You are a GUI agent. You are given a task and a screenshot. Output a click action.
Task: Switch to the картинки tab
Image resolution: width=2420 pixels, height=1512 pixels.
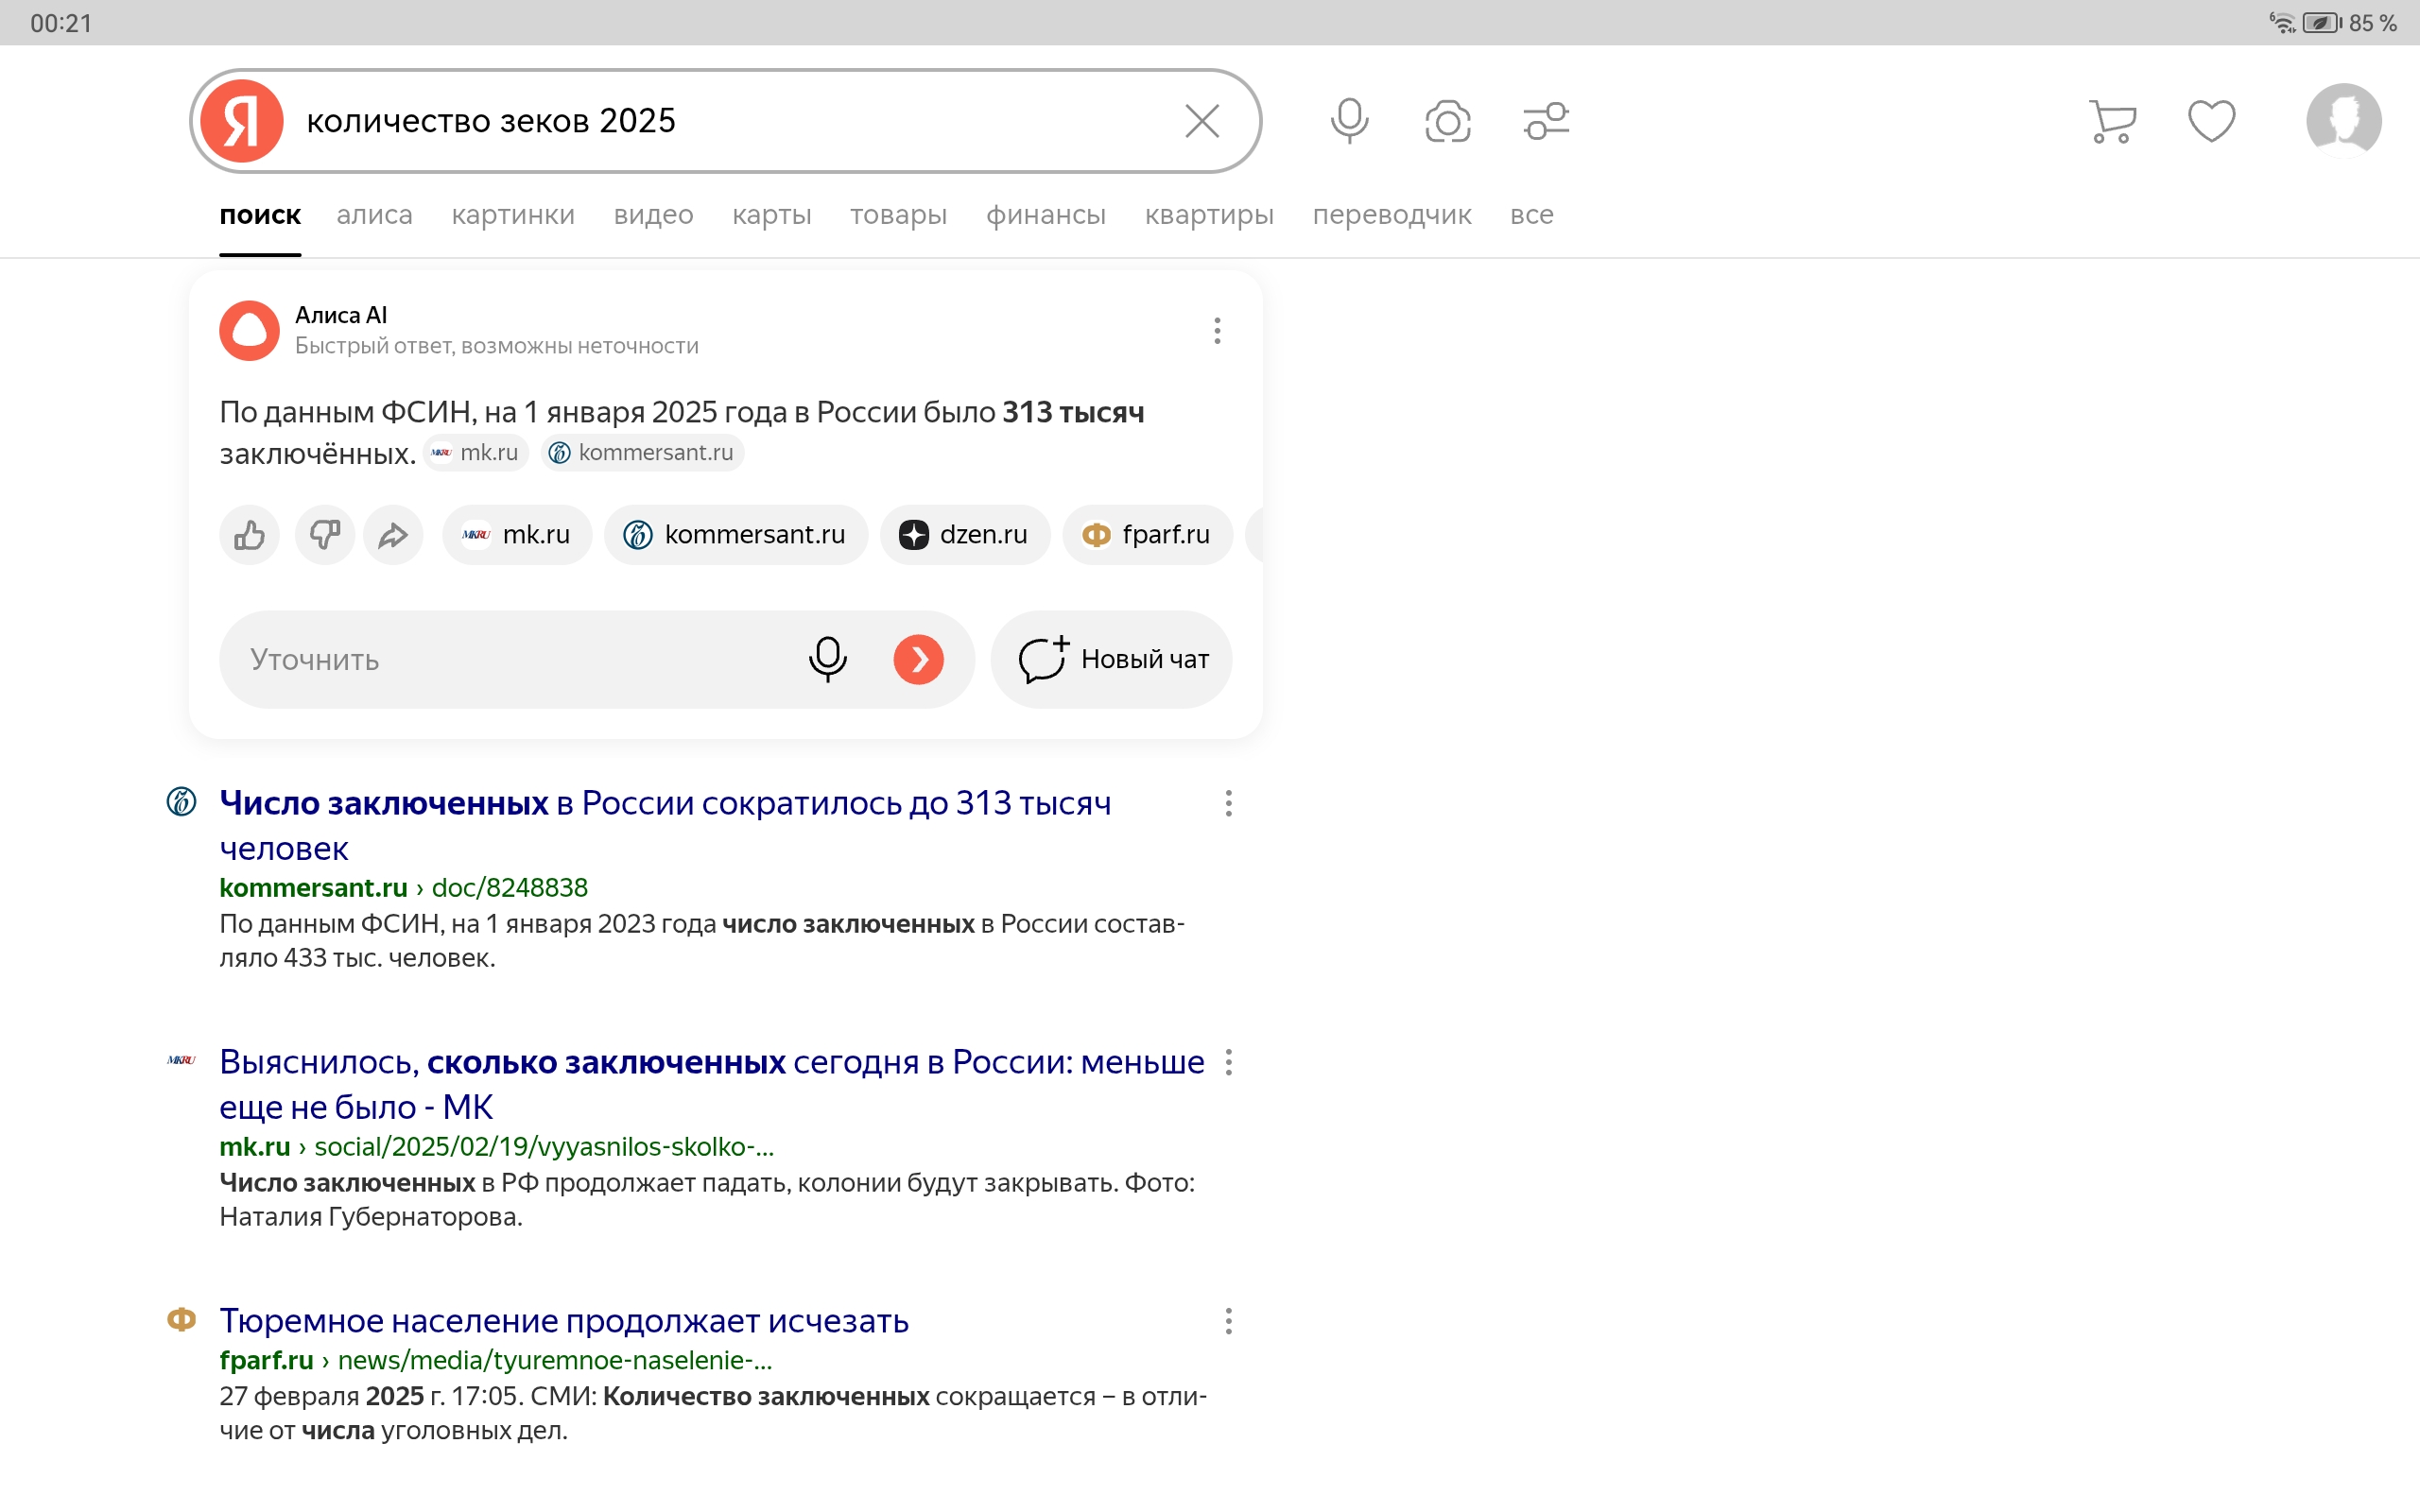512,215
